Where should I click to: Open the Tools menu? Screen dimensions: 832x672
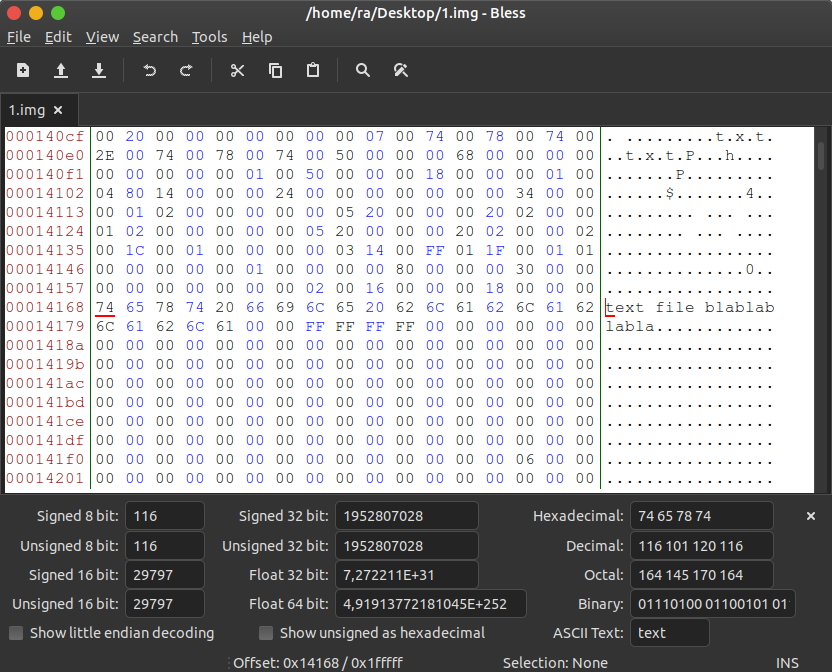click(209, 37)
